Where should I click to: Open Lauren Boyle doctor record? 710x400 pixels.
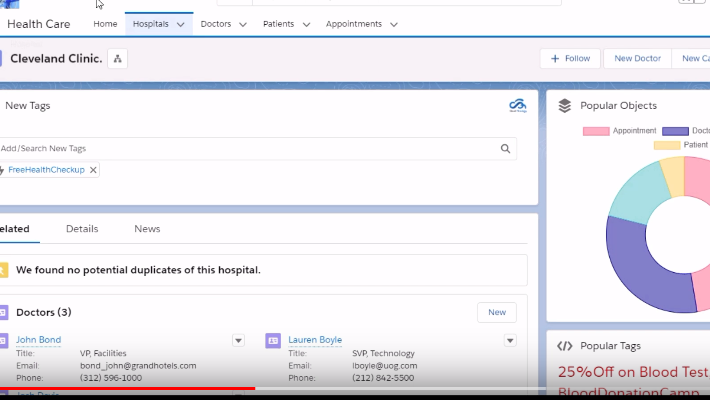tap(315, 340)
